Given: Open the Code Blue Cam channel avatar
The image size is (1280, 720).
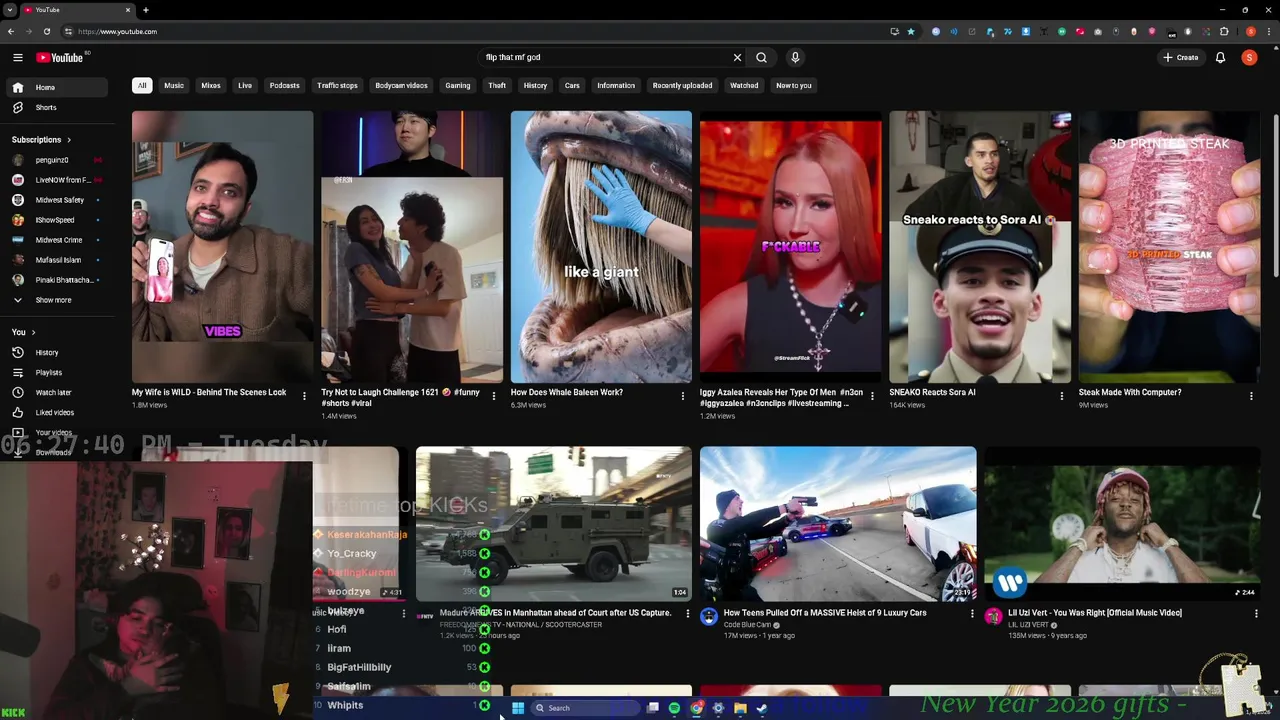Looking at the screenshot, I should [709, 616].
